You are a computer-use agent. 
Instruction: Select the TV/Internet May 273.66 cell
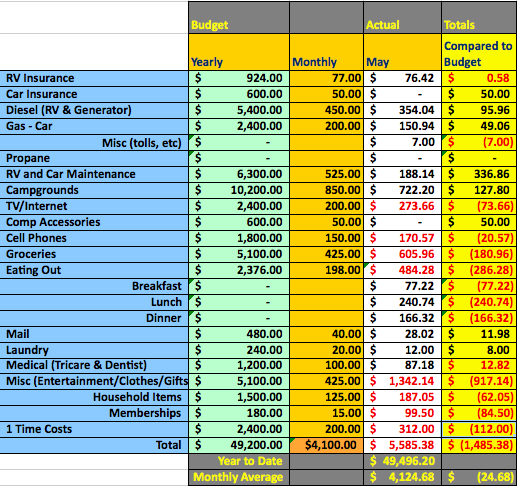[402, 206]
